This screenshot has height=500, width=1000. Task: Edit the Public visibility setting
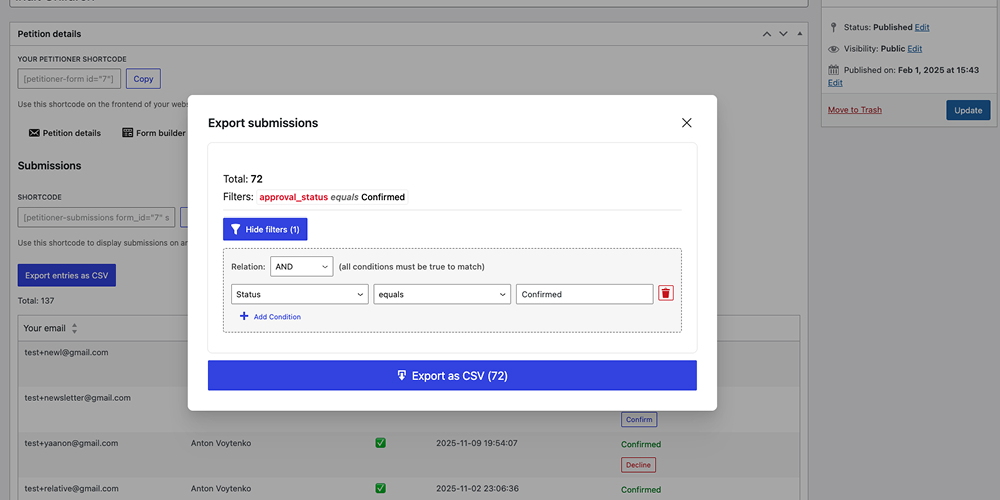point(915,48)
